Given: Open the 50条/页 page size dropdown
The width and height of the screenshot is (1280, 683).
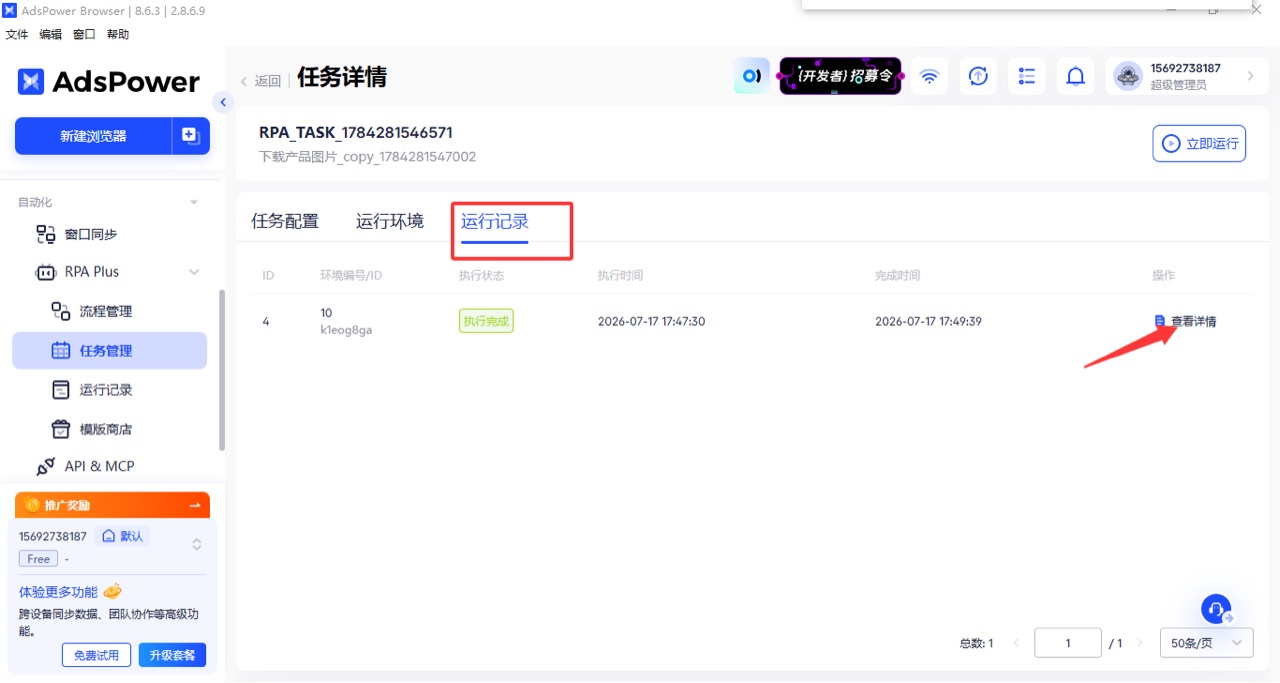Looking at the screenshot, I should 1206,643.
